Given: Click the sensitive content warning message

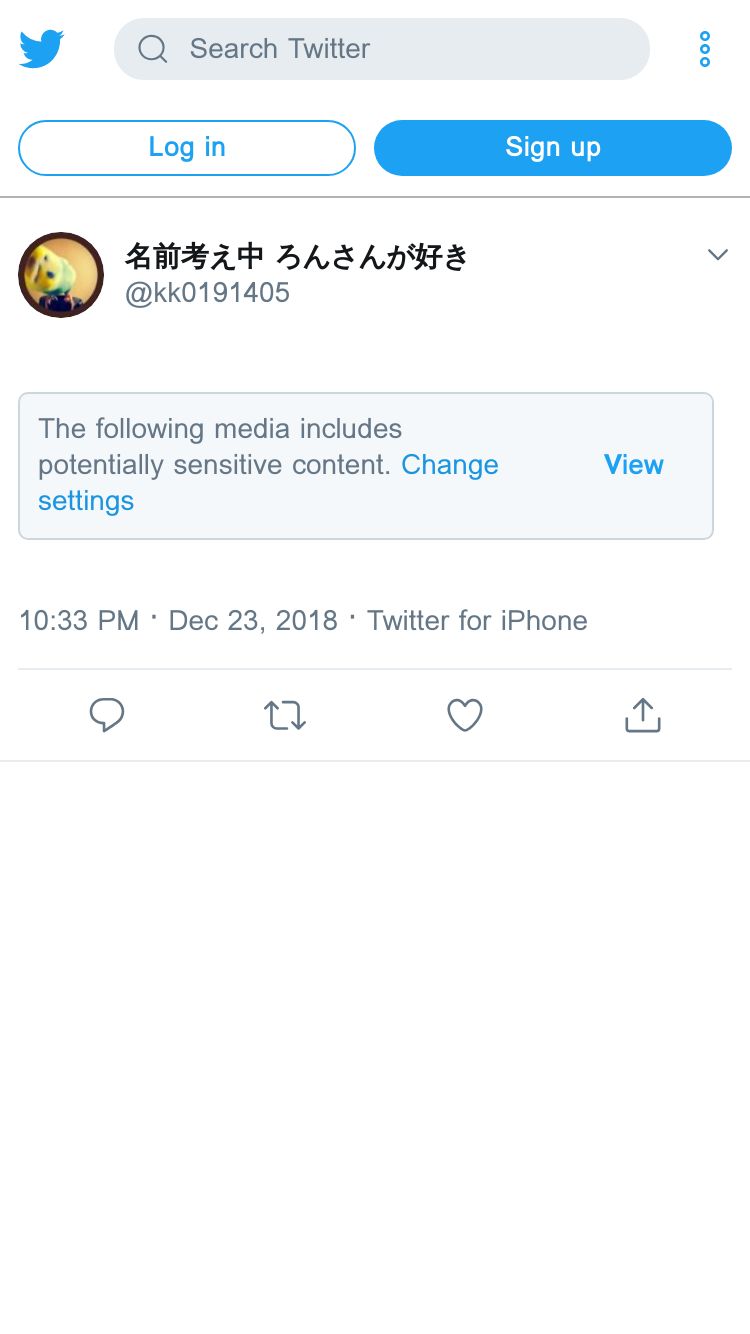Looking at the screenshot, I should [x=220, y=430].
